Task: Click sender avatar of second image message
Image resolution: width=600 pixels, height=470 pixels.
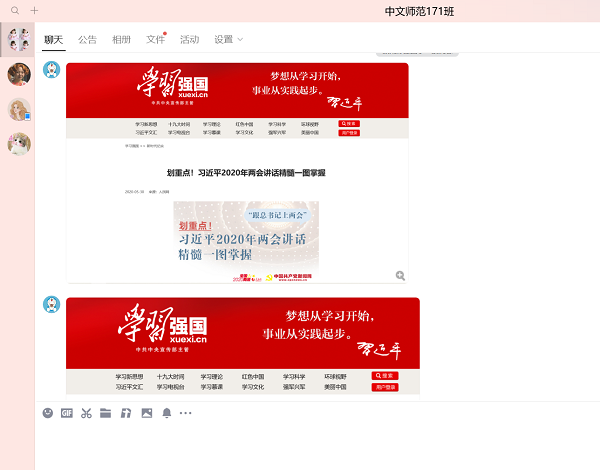Action: [51, 304]
